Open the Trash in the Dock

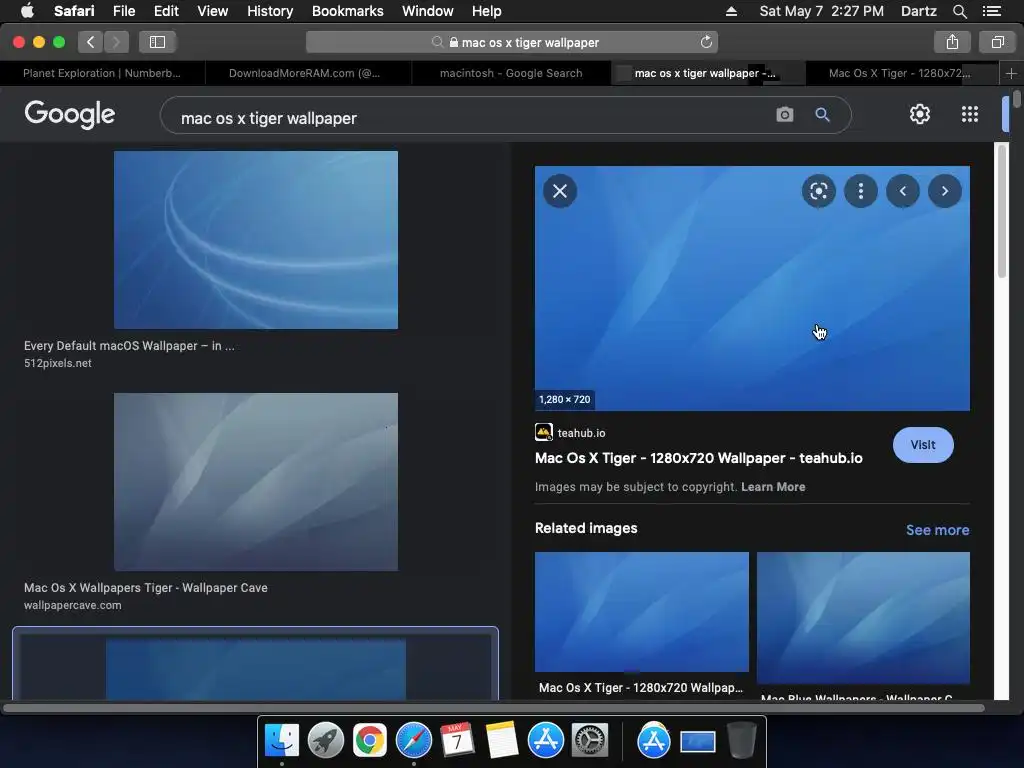pos(741,740)
